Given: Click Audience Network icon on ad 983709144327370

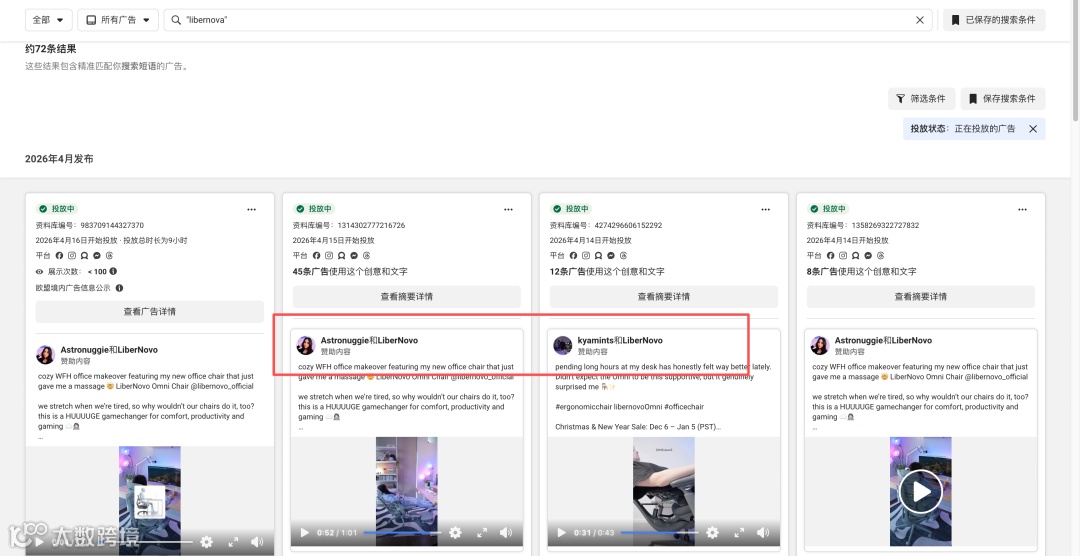Looking at the screenshot, I should [x=84, y=256].
